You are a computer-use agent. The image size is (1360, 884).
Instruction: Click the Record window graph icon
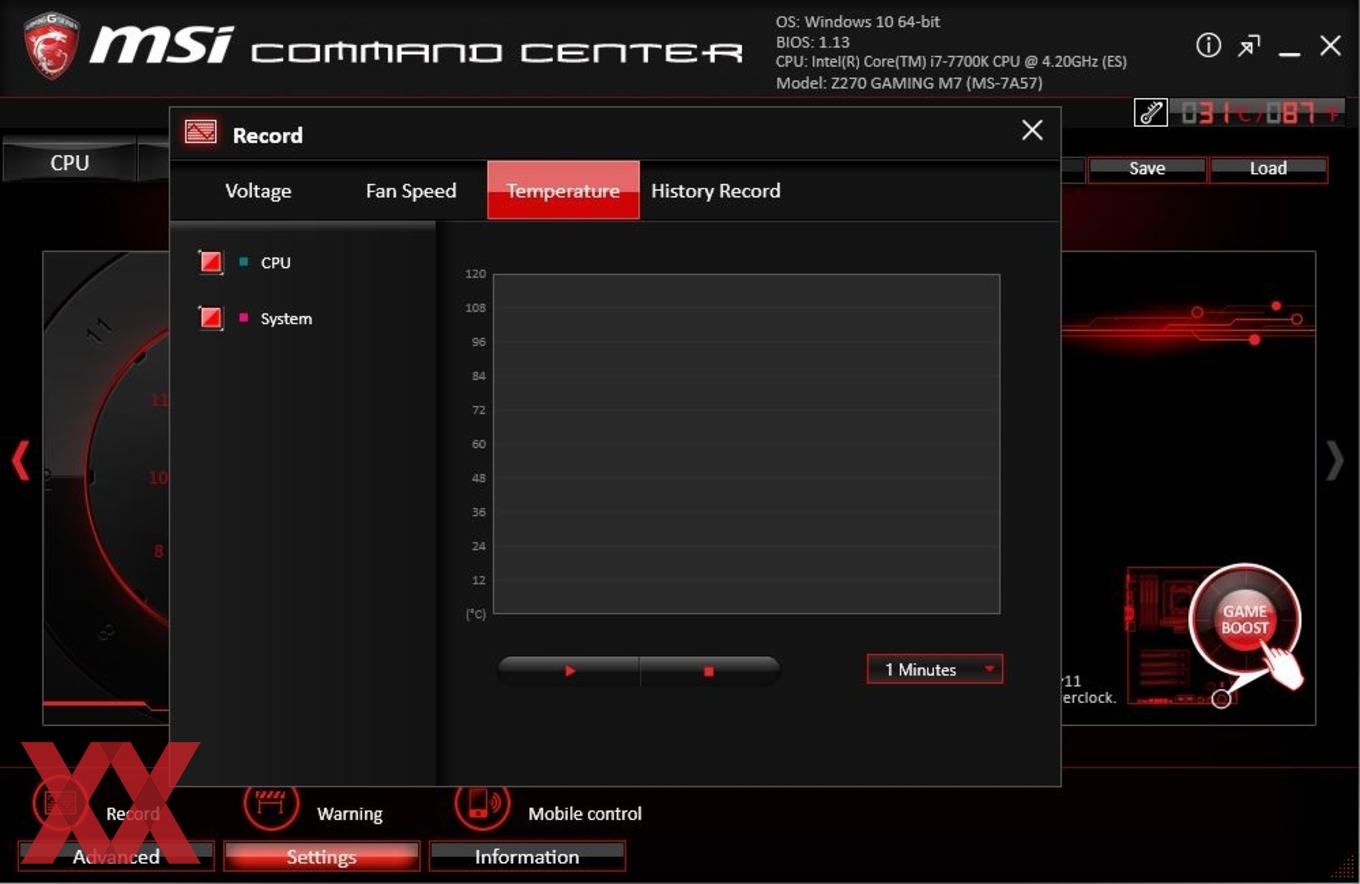pos(201,132)
